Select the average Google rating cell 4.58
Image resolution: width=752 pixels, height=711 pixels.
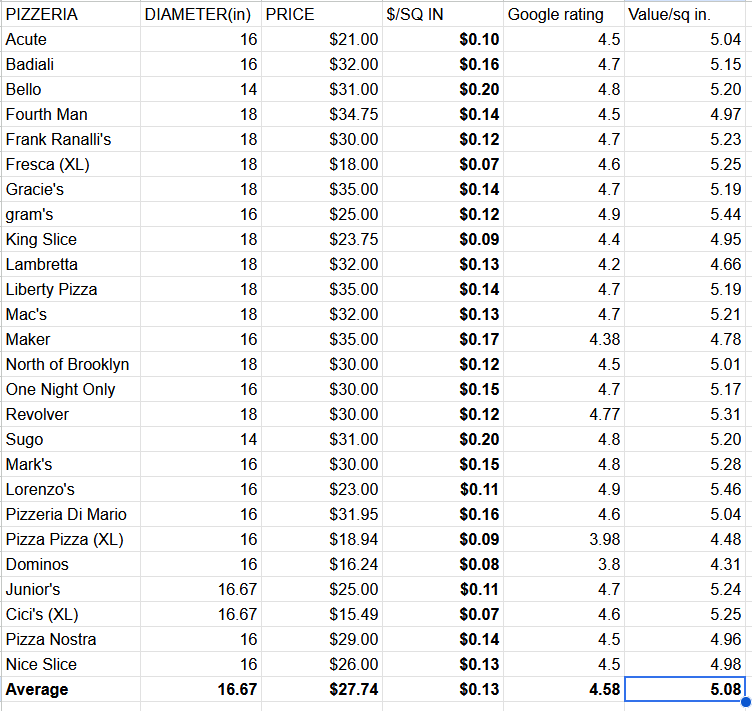pos(564,689)
